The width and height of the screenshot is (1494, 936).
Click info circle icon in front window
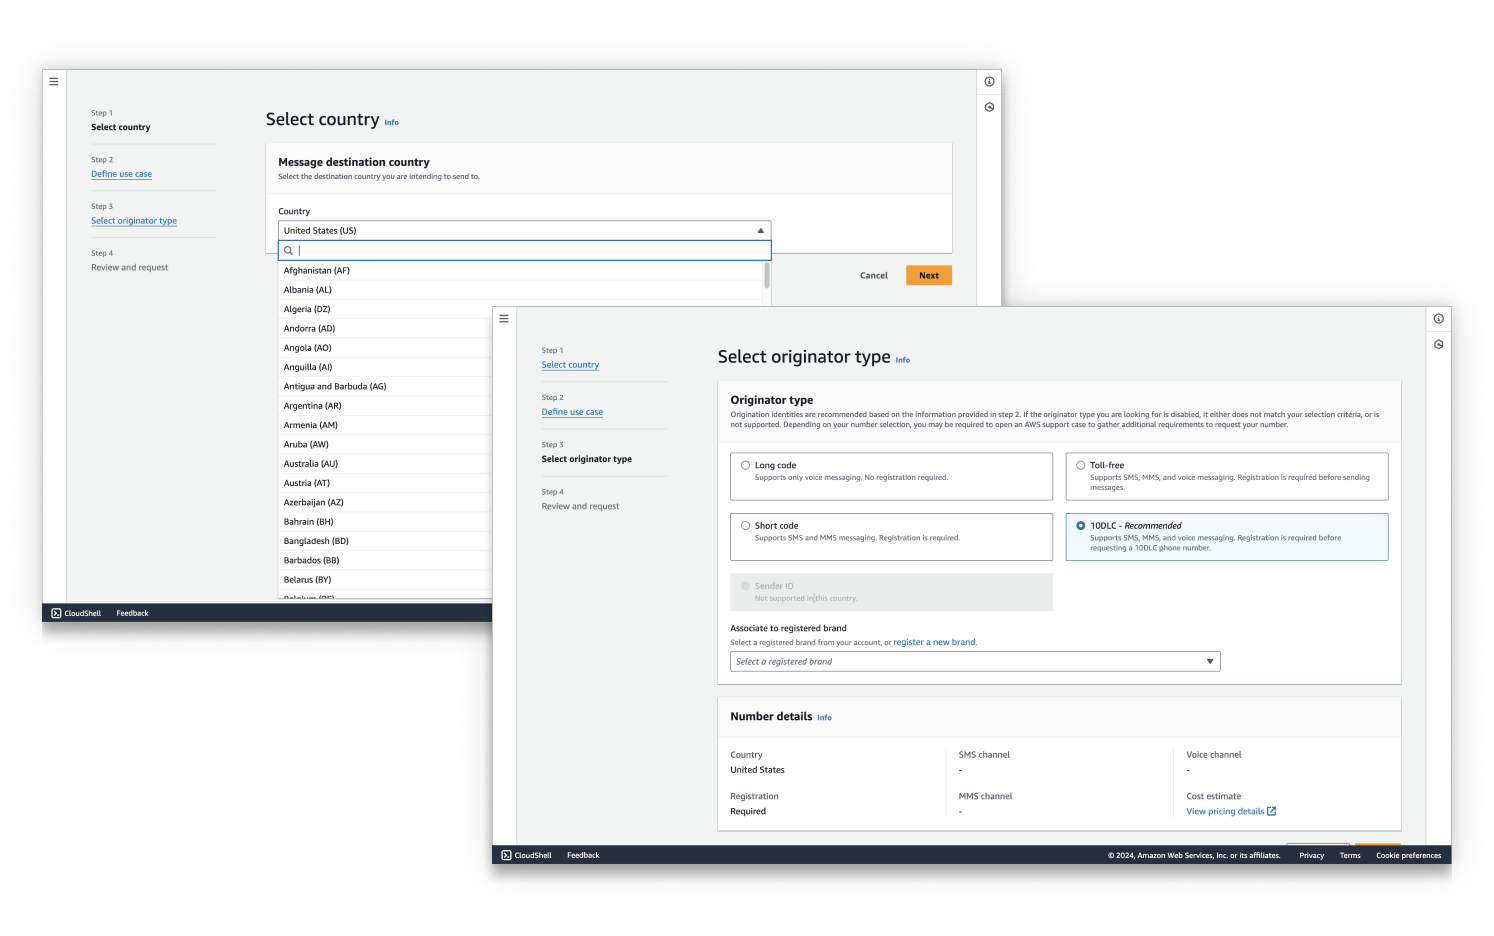pos(1438,319)
